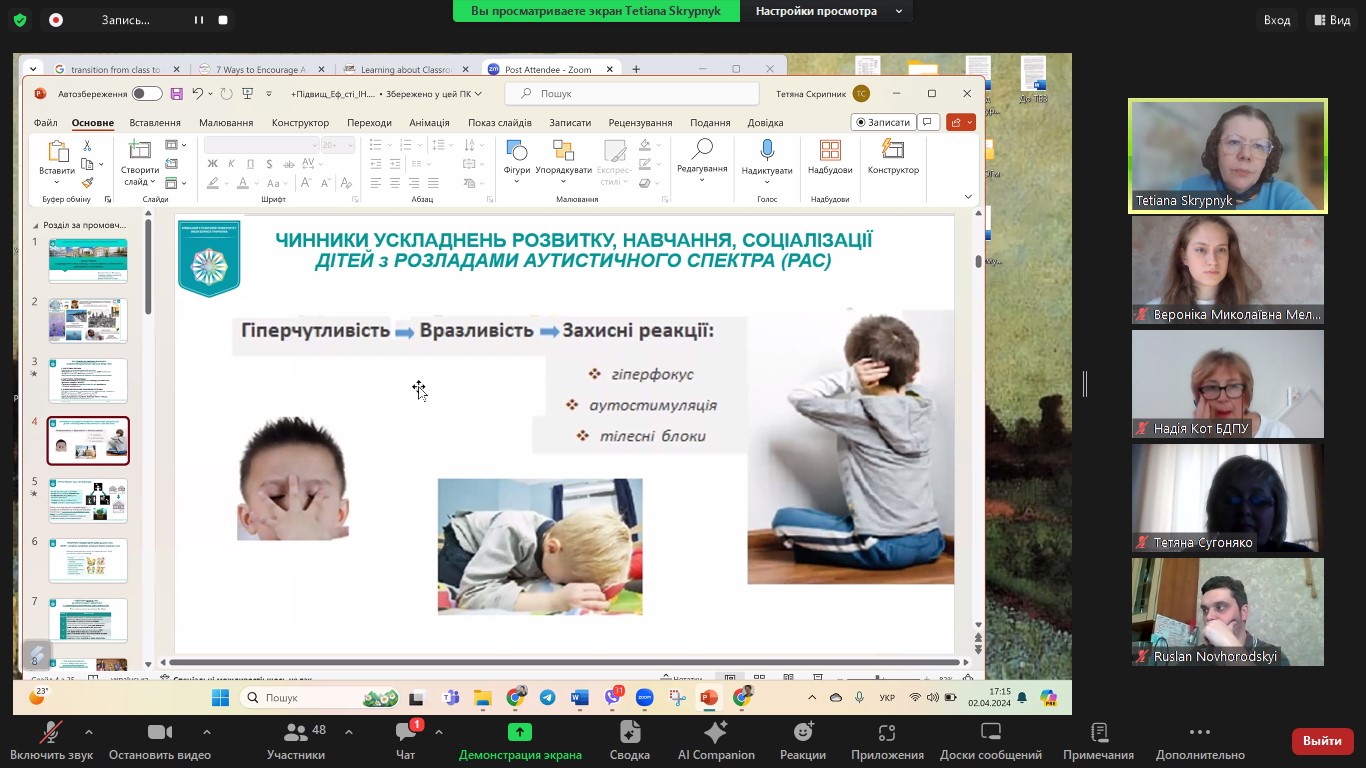Image resolution: width=1366 pixels, height=768 pixels.
Task: Stop video with the camera button
Action: (x=160, y=741)
